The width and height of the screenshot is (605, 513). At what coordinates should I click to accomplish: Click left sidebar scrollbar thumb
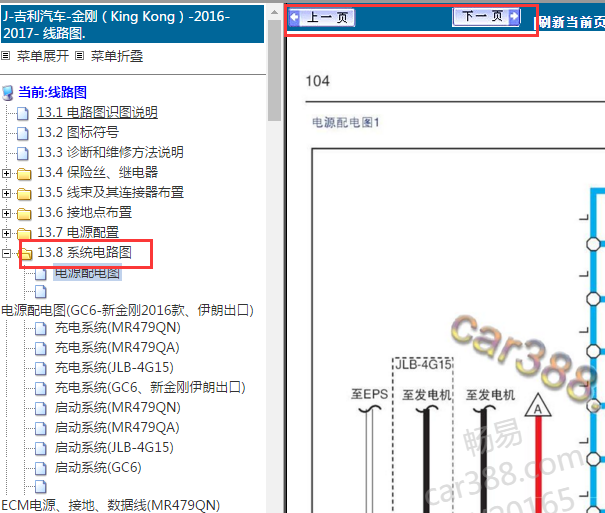coord(275,70)
